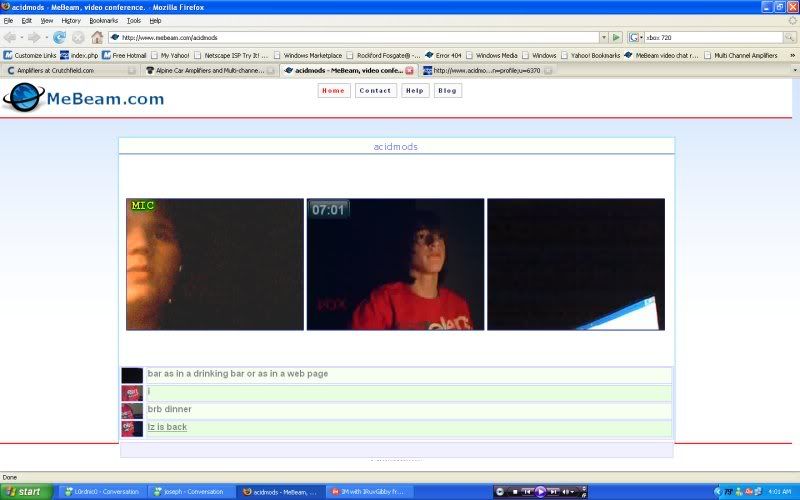Open the list-all-tabs dropdown arrow
This screenshot has width=800, height=500.
[795, 70]
